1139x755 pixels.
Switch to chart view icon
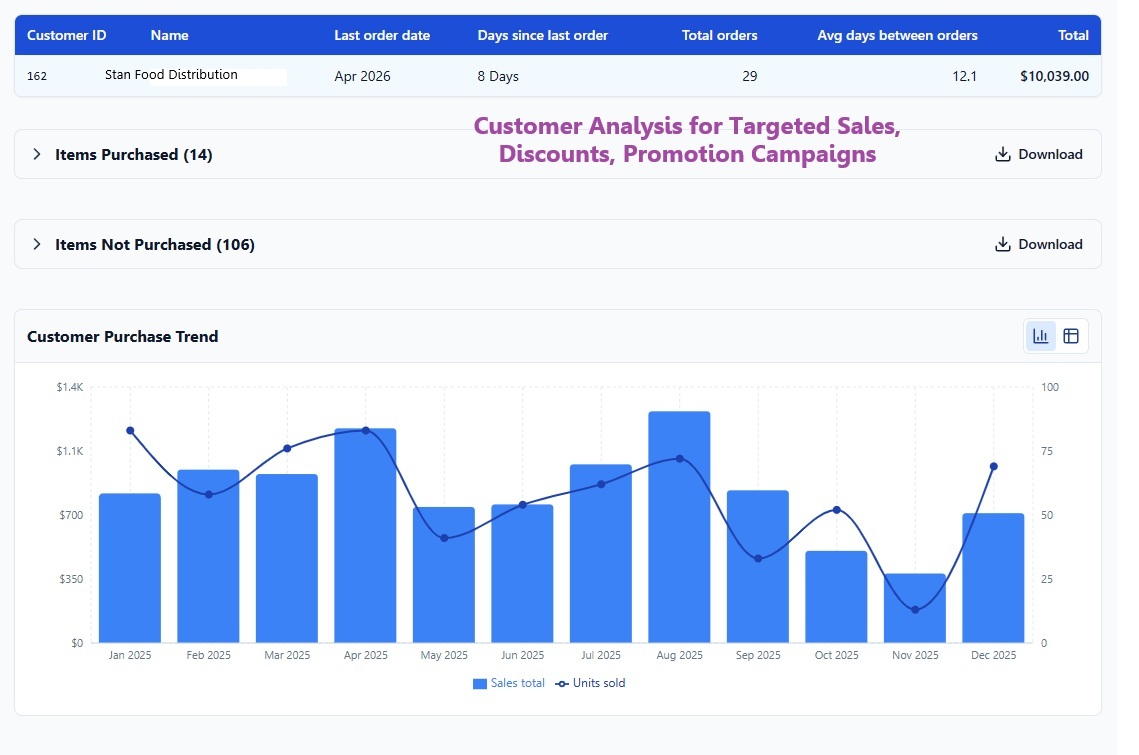(1040, 336)
